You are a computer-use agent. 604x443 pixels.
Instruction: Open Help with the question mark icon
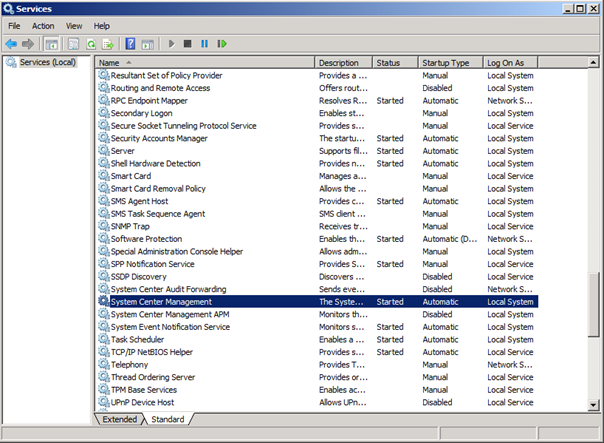(x=130, y=44)
